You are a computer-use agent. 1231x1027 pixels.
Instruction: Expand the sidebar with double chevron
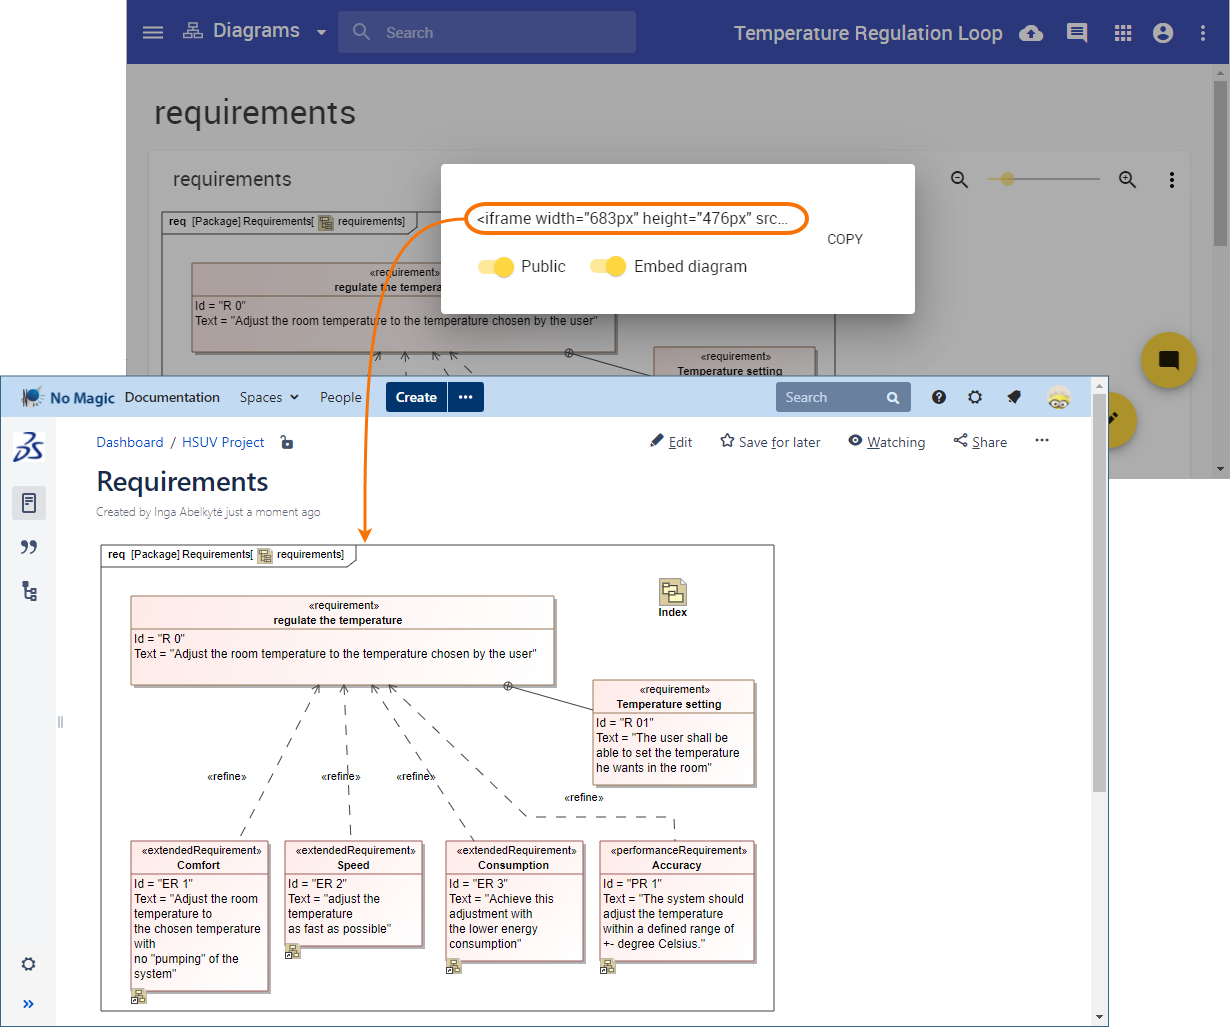tap(28, 1004)
